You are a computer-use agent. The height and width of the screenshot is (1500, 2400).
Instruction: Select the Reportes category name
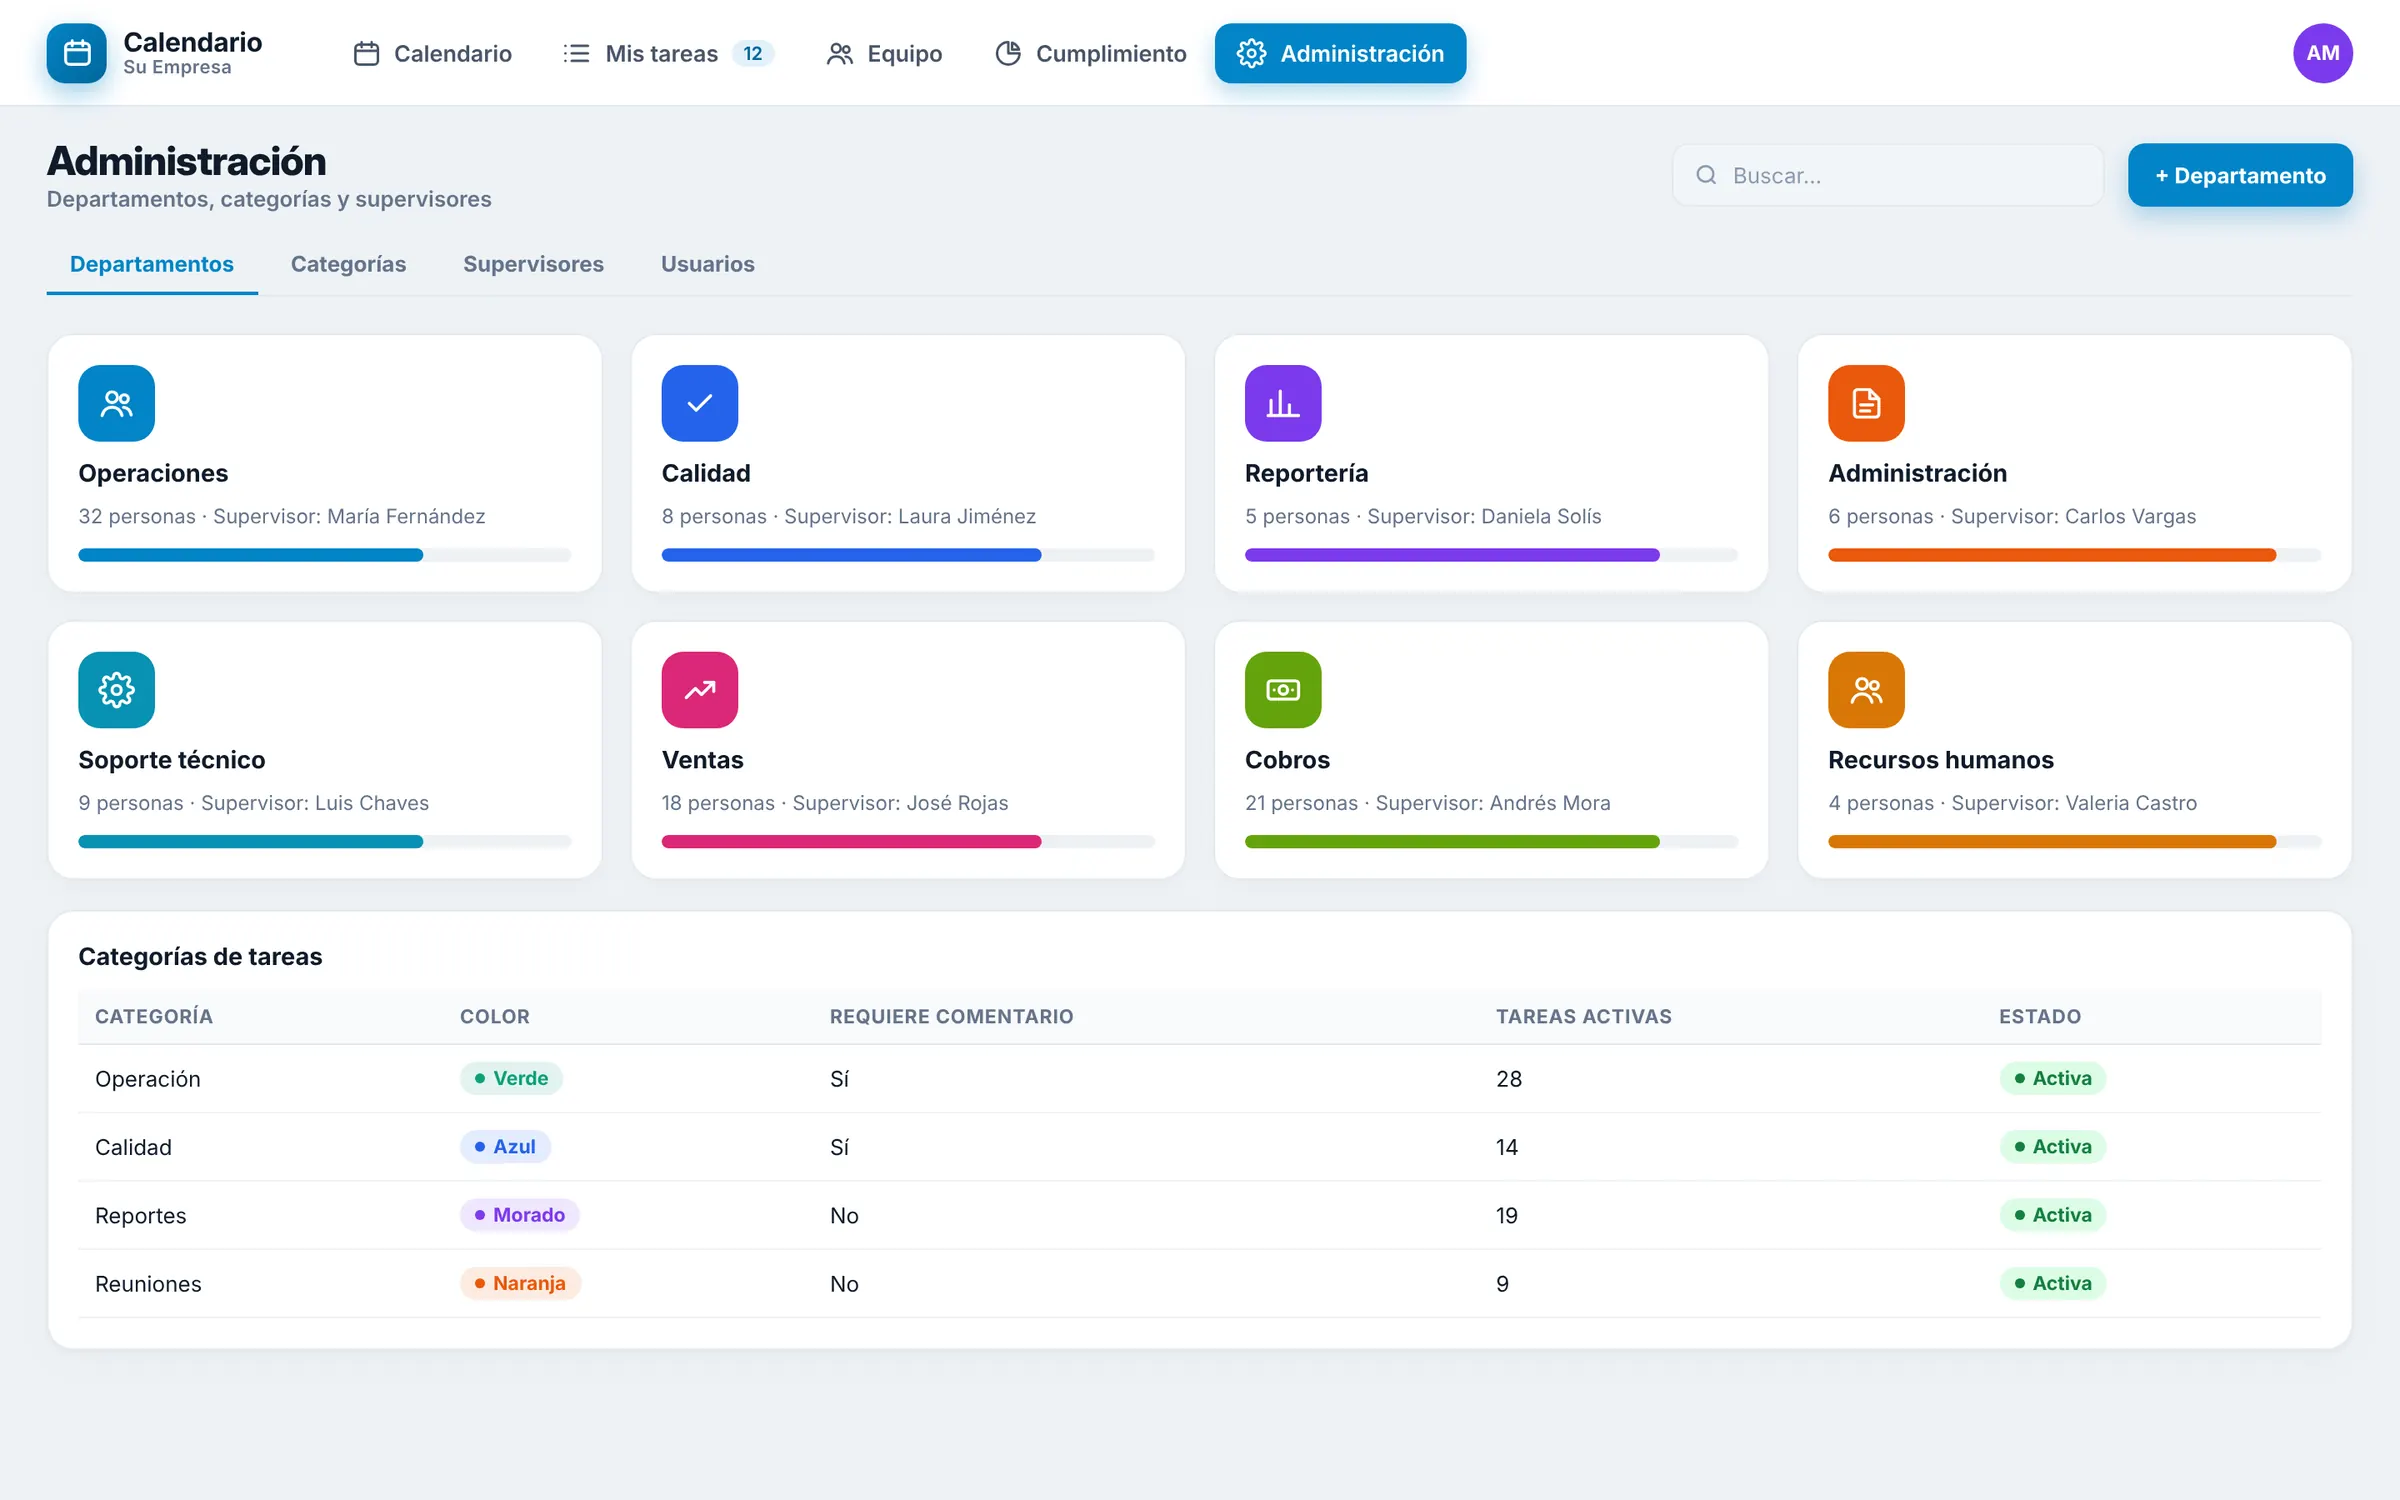pos(141,1215)
